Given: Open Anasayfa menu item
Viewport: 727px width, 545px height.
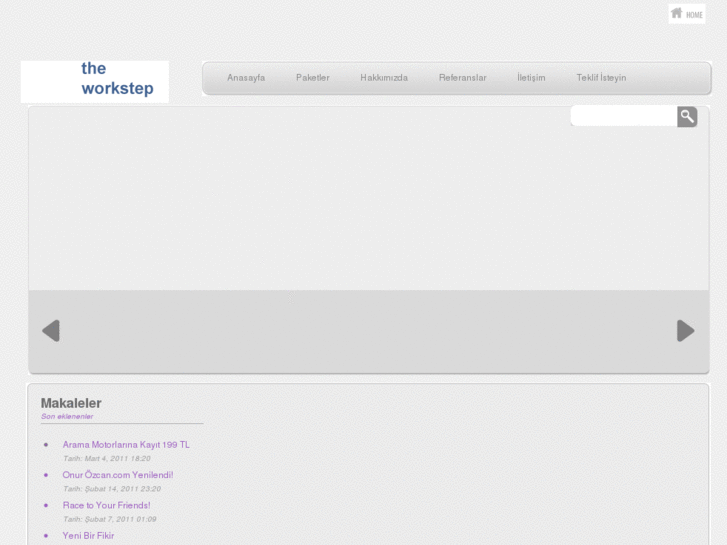Looking at the screenshot, I should point(246,77).
